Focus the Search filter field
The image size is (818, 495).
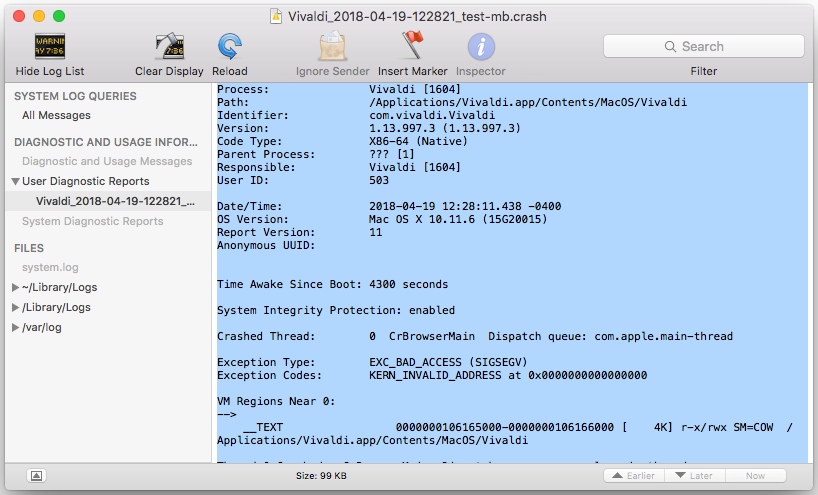[x=704, y=46]
